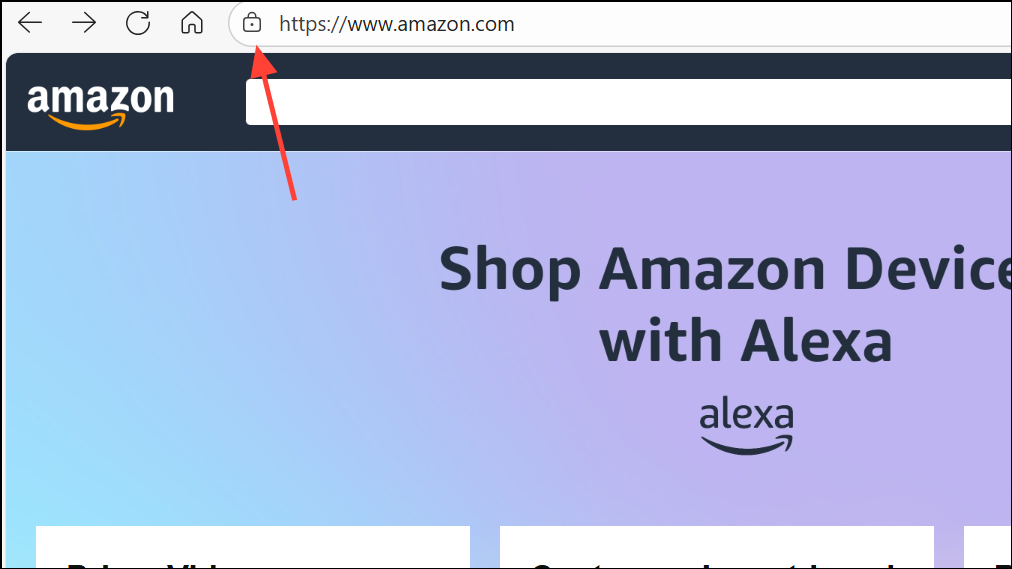Image resolution: width=1012 pixels, height=569 pixels.
Task: Open the browser home page icon
Action: click(192, 23)
